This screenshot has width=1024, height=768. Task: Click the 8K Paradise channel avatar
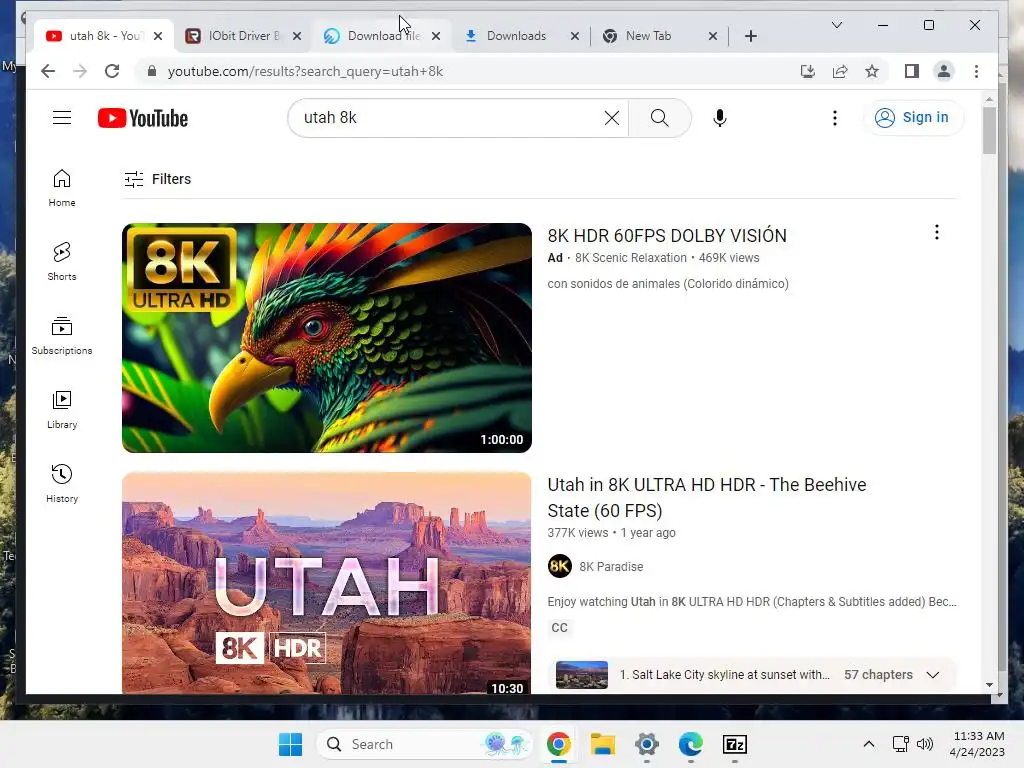560,566
